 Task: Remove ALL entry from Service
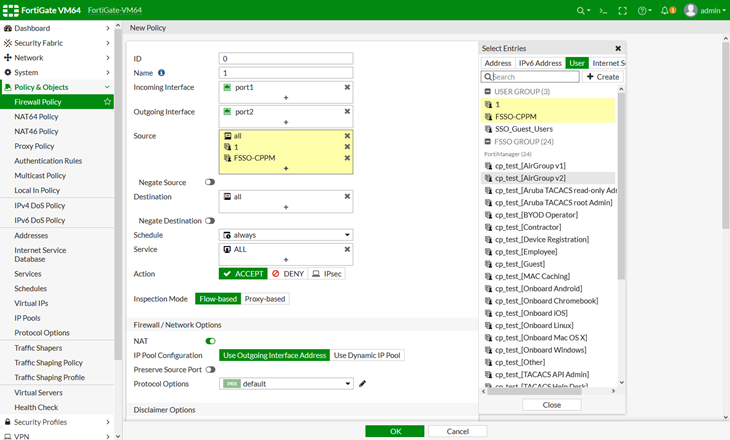347,249
